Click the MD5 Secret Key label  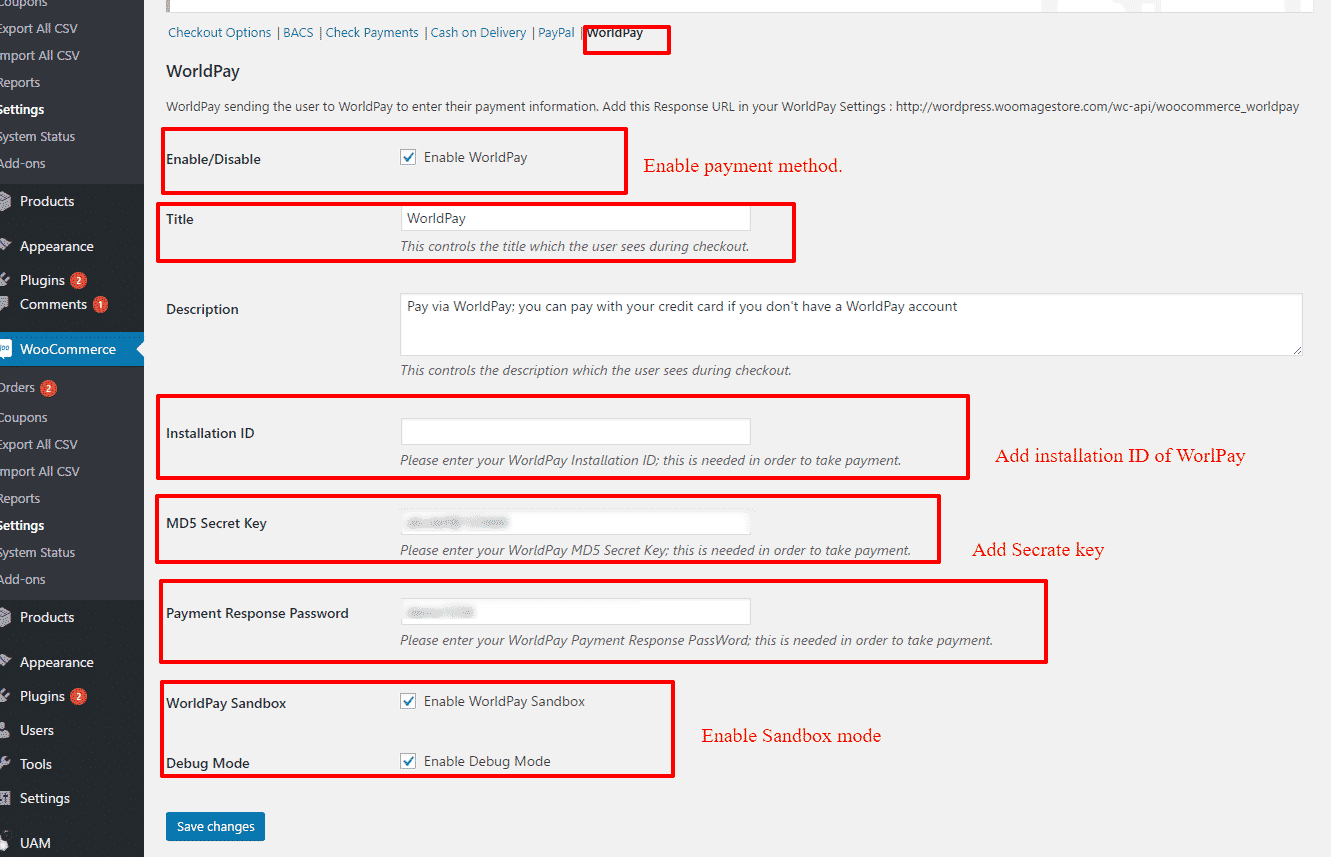pos(216,523)
